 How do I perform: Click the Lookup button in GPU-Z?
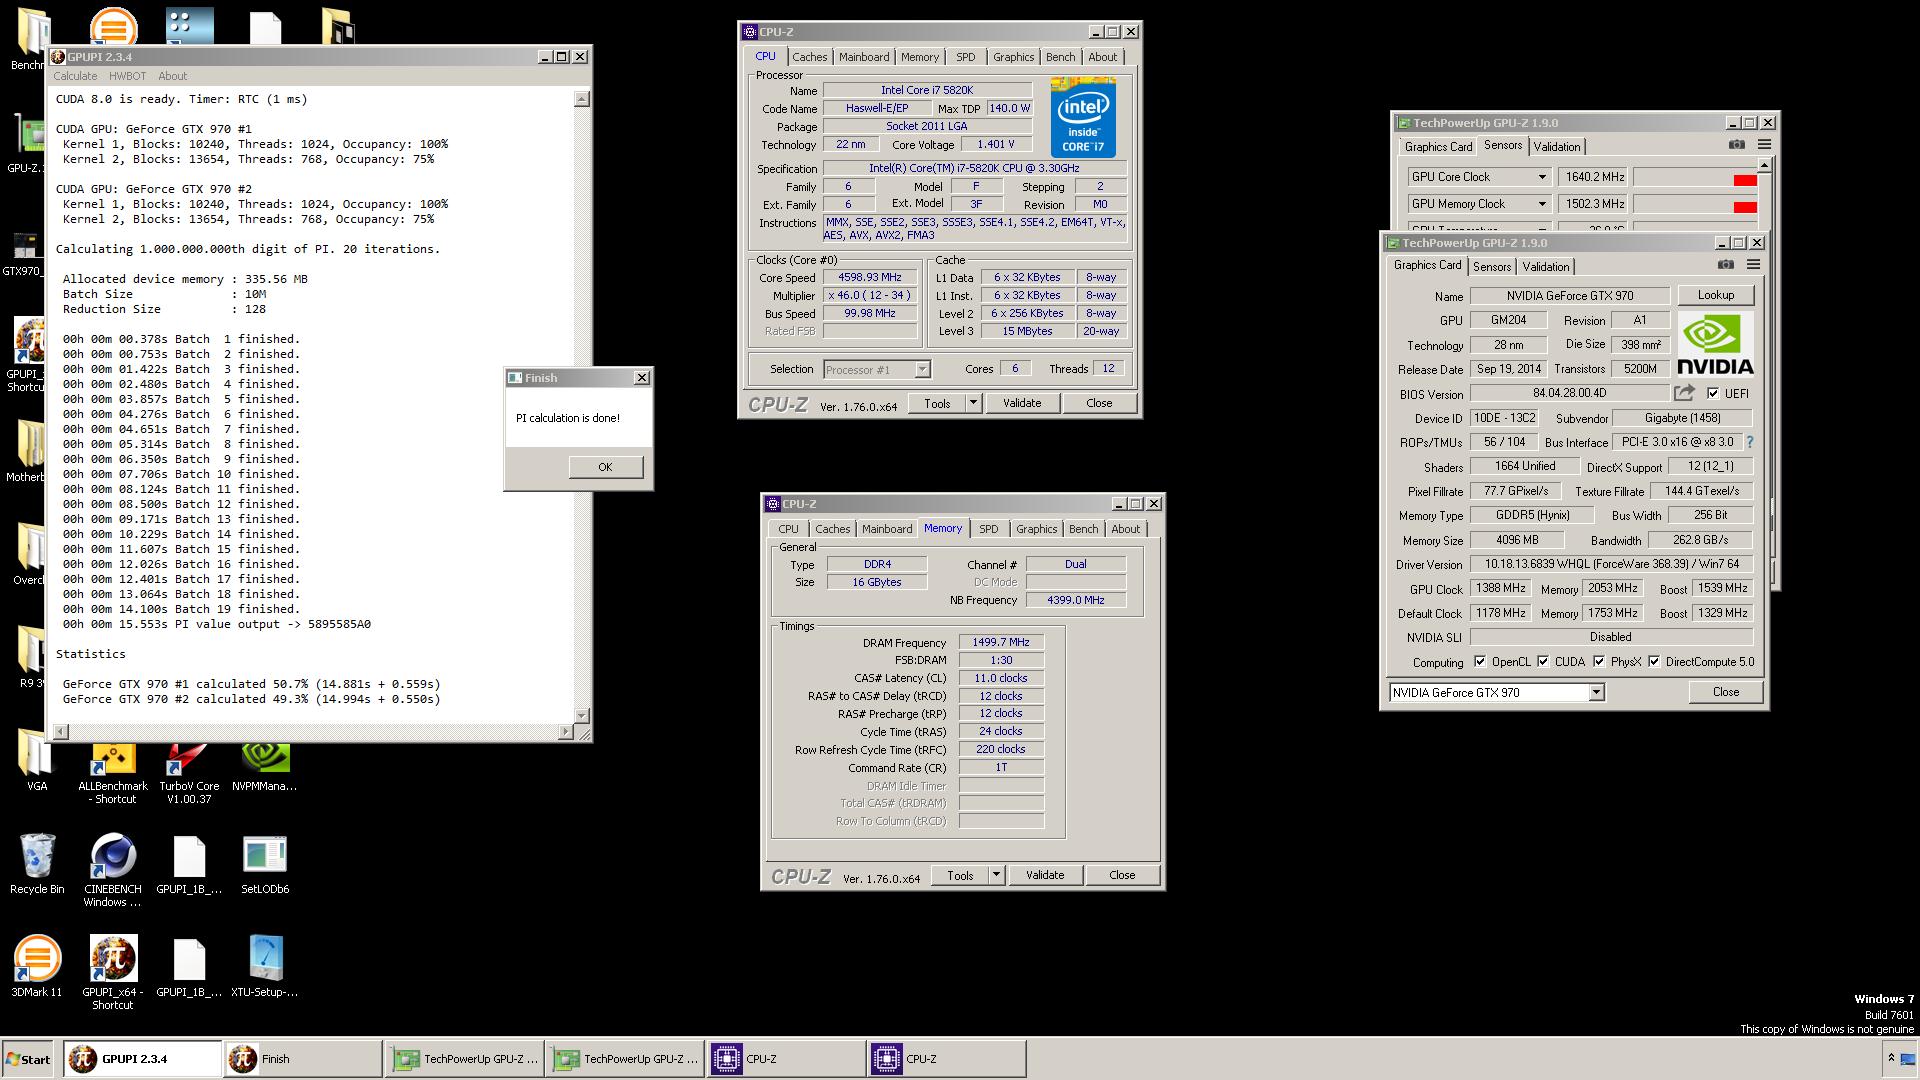coord(1715,295)
